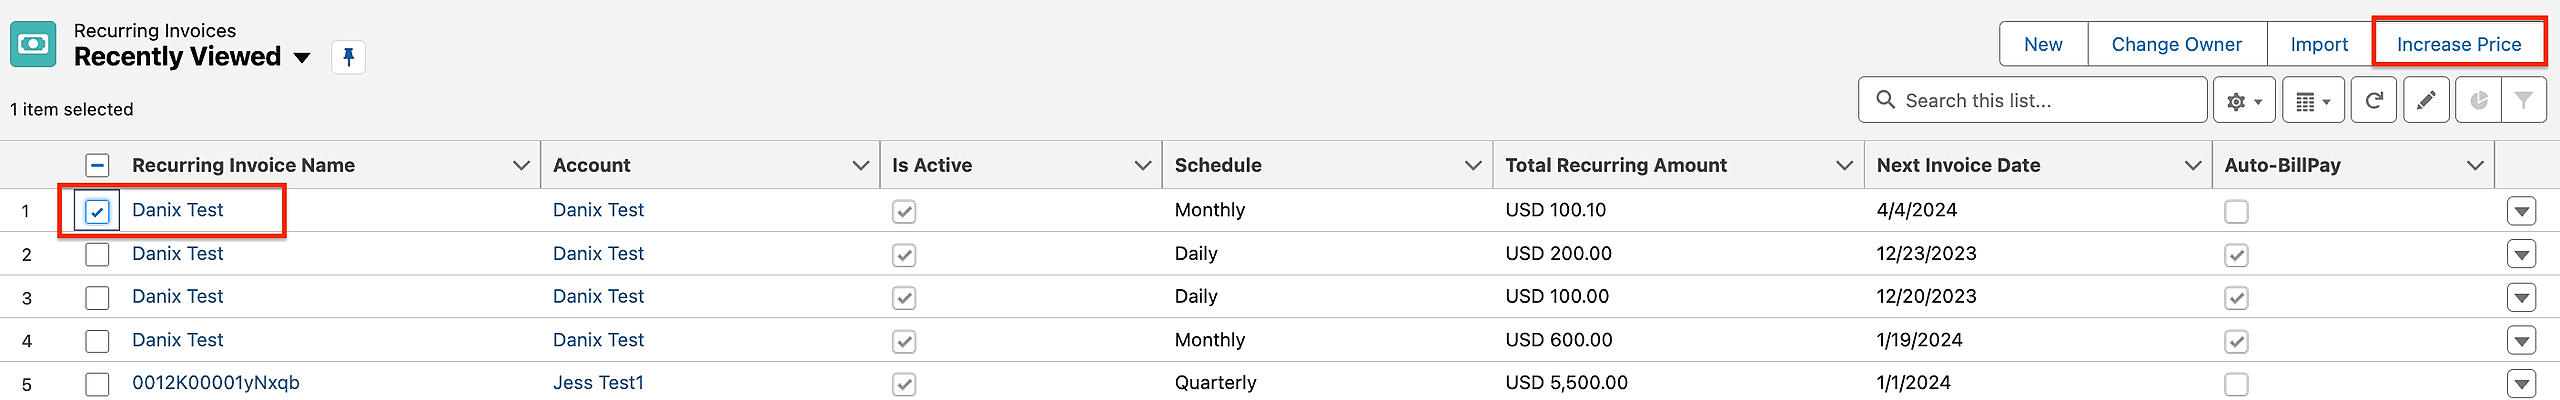The height and width of the screenshot is (400, 2560).
Task: Select the USD 600.00 row checkbox
Action: [x=97, y=341]
